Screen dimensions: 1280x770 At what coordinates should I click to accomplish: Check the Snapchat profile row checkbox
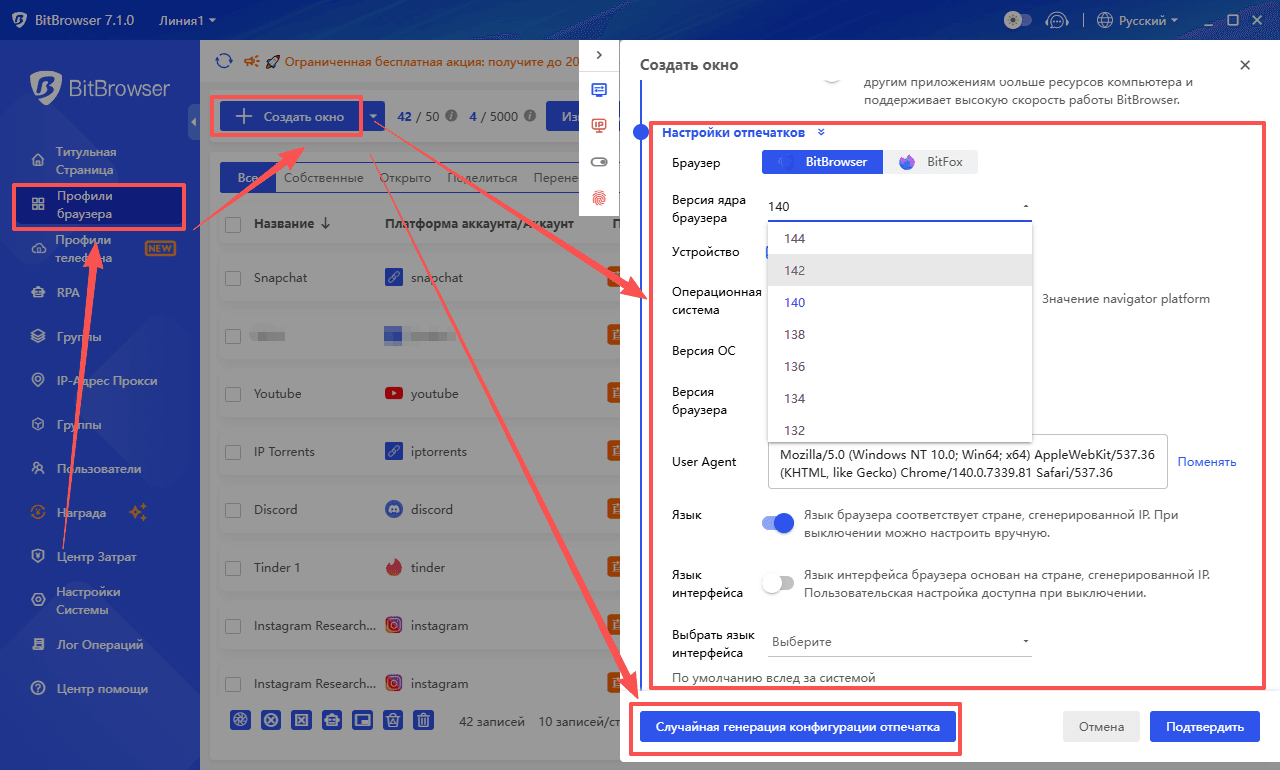coord(233,278)
